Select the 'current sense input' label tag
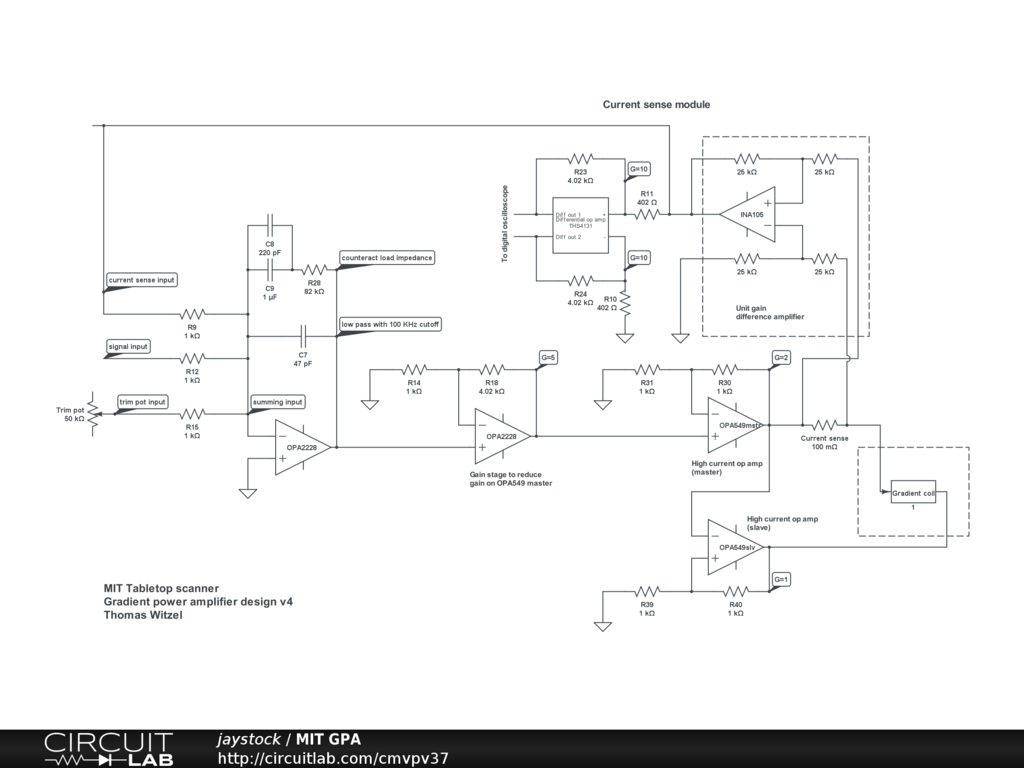The height and width of the screenshot is (768, 1024). (x=141, y=280)
